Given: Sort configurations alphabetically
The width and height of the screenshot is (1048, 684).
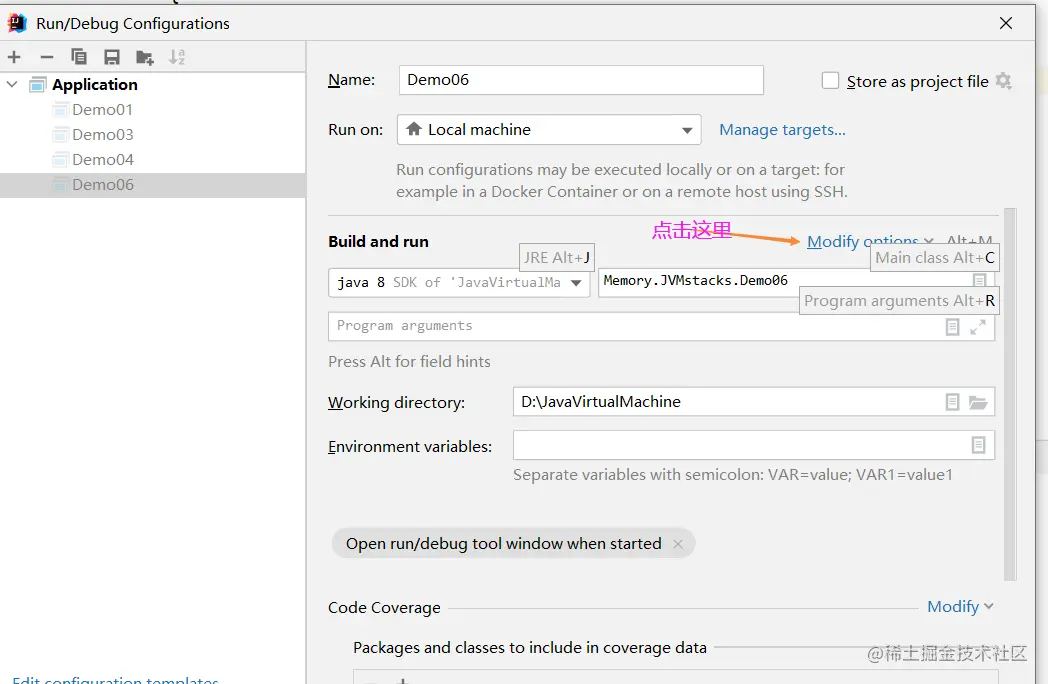Looking at the screenshot, I should [x=177, y=58].
